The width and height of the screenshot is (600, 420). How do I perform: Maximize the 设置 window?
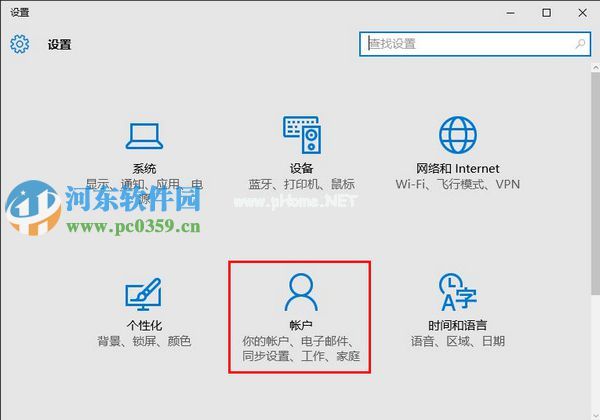point(546,12)
